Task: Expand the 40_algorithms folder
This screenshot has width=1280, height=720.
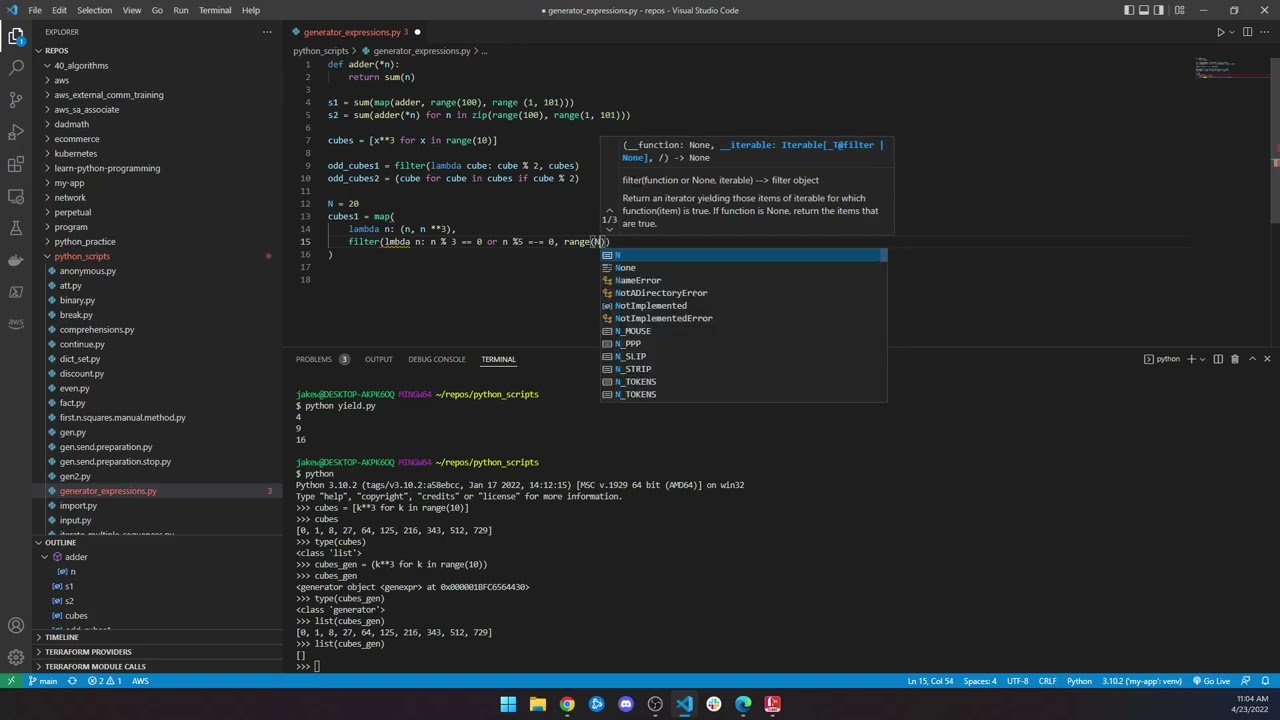Action: [81, 66]
